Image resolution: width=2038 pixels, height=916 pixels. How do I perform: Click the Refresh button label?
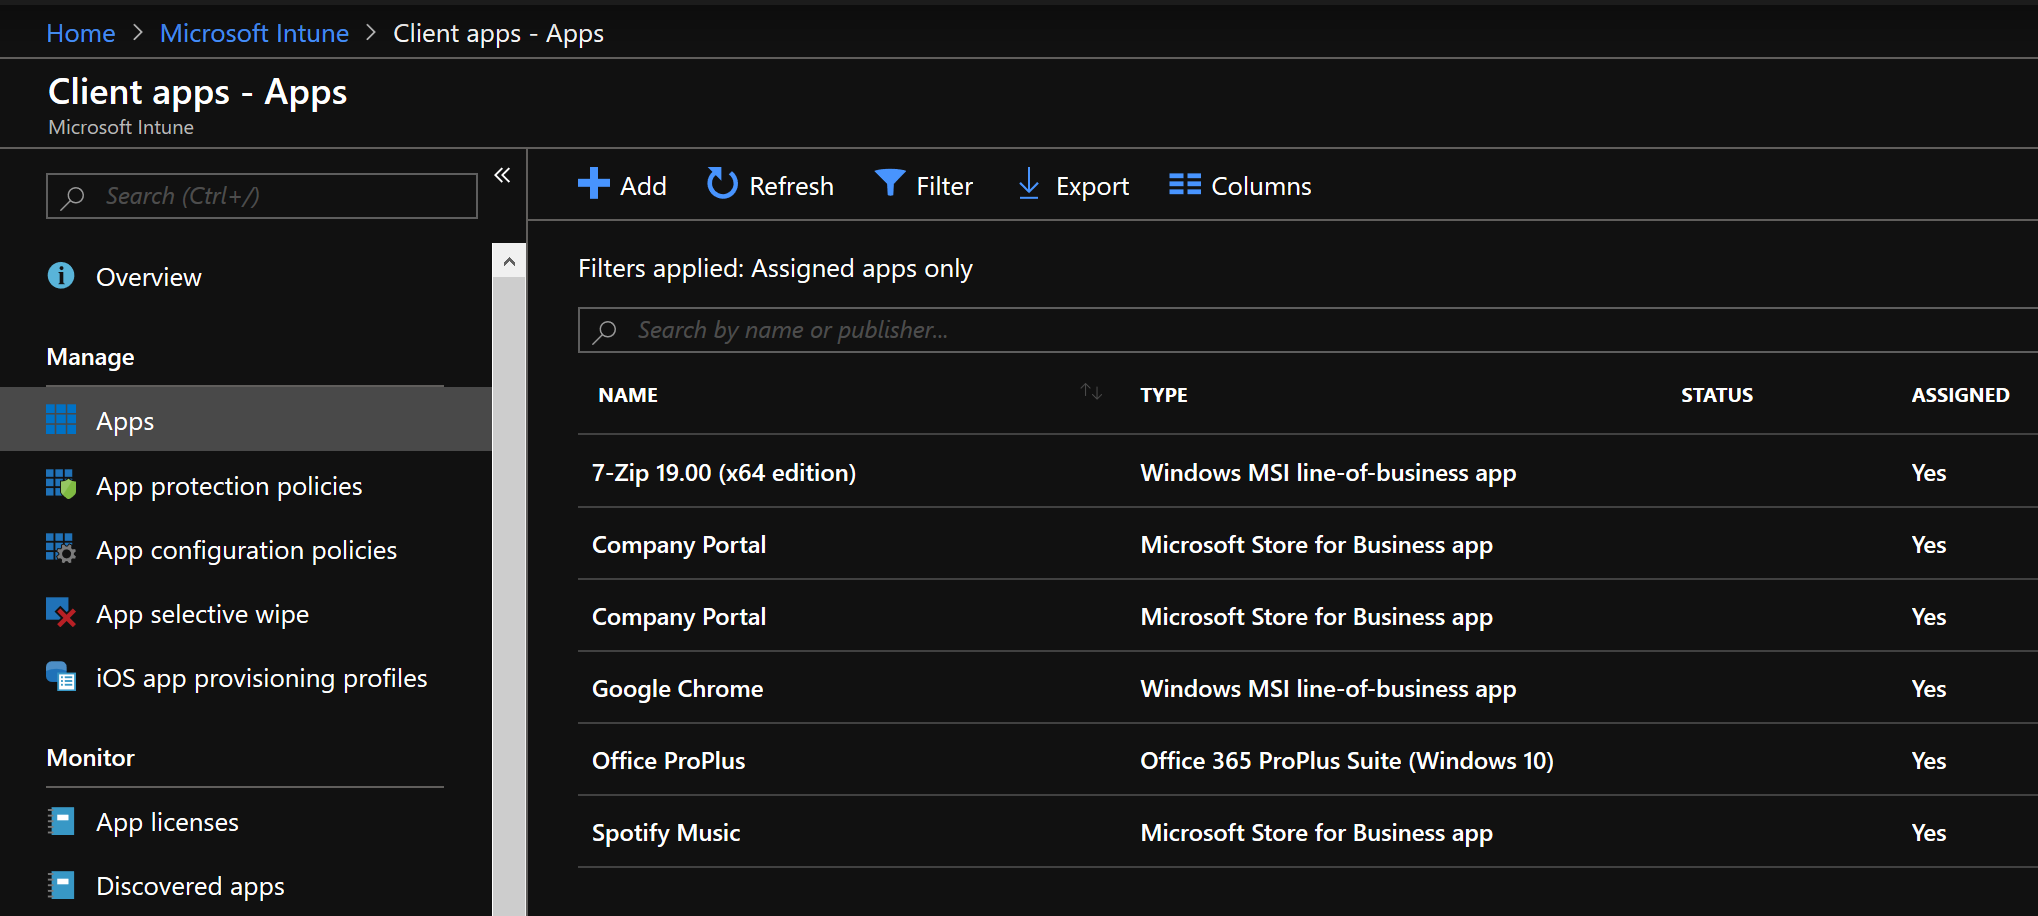click(x=791, y=186)
